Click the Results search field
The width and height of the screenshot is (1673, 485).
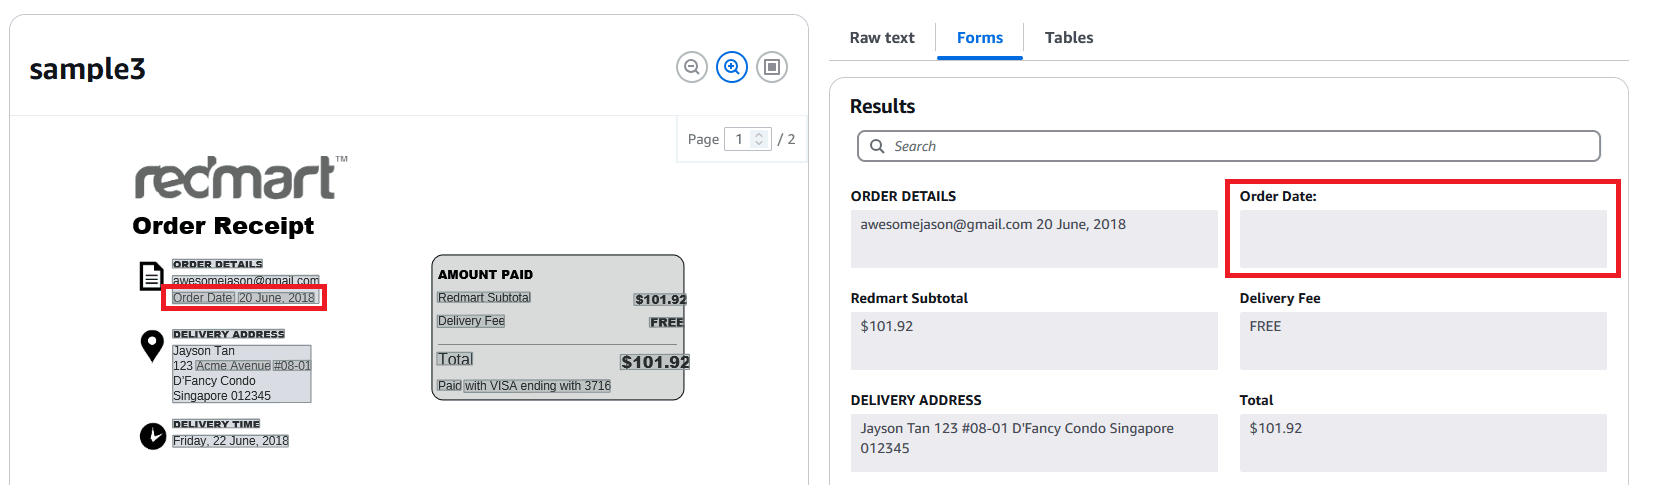pyautogui.click(x=1229, y=146)
